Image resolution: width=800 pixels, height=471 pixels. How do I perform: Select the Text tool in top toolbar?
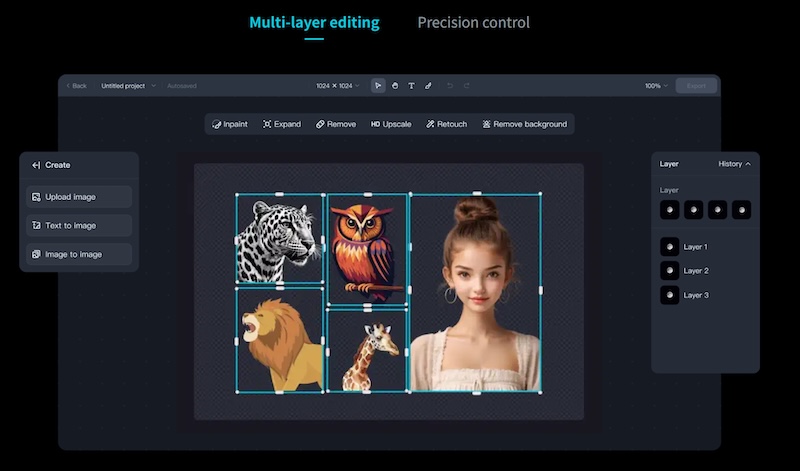point(411,86)
